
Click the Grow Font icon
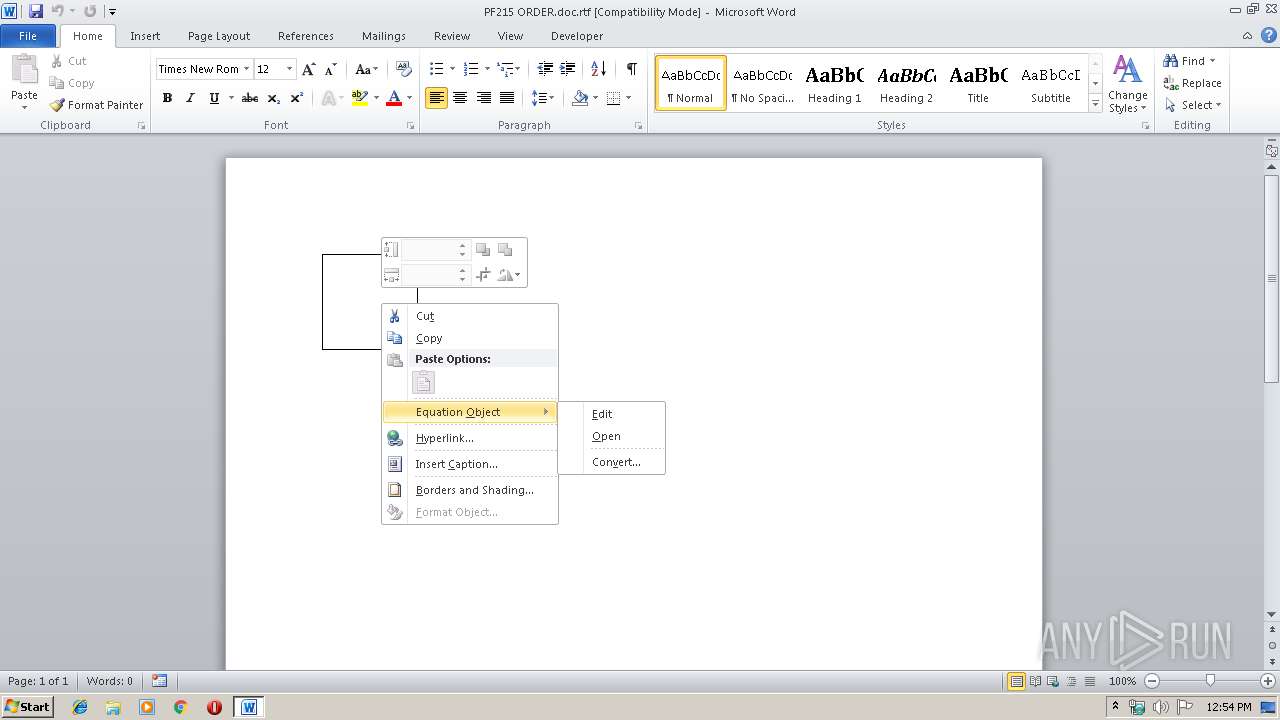tap(308, 69)
